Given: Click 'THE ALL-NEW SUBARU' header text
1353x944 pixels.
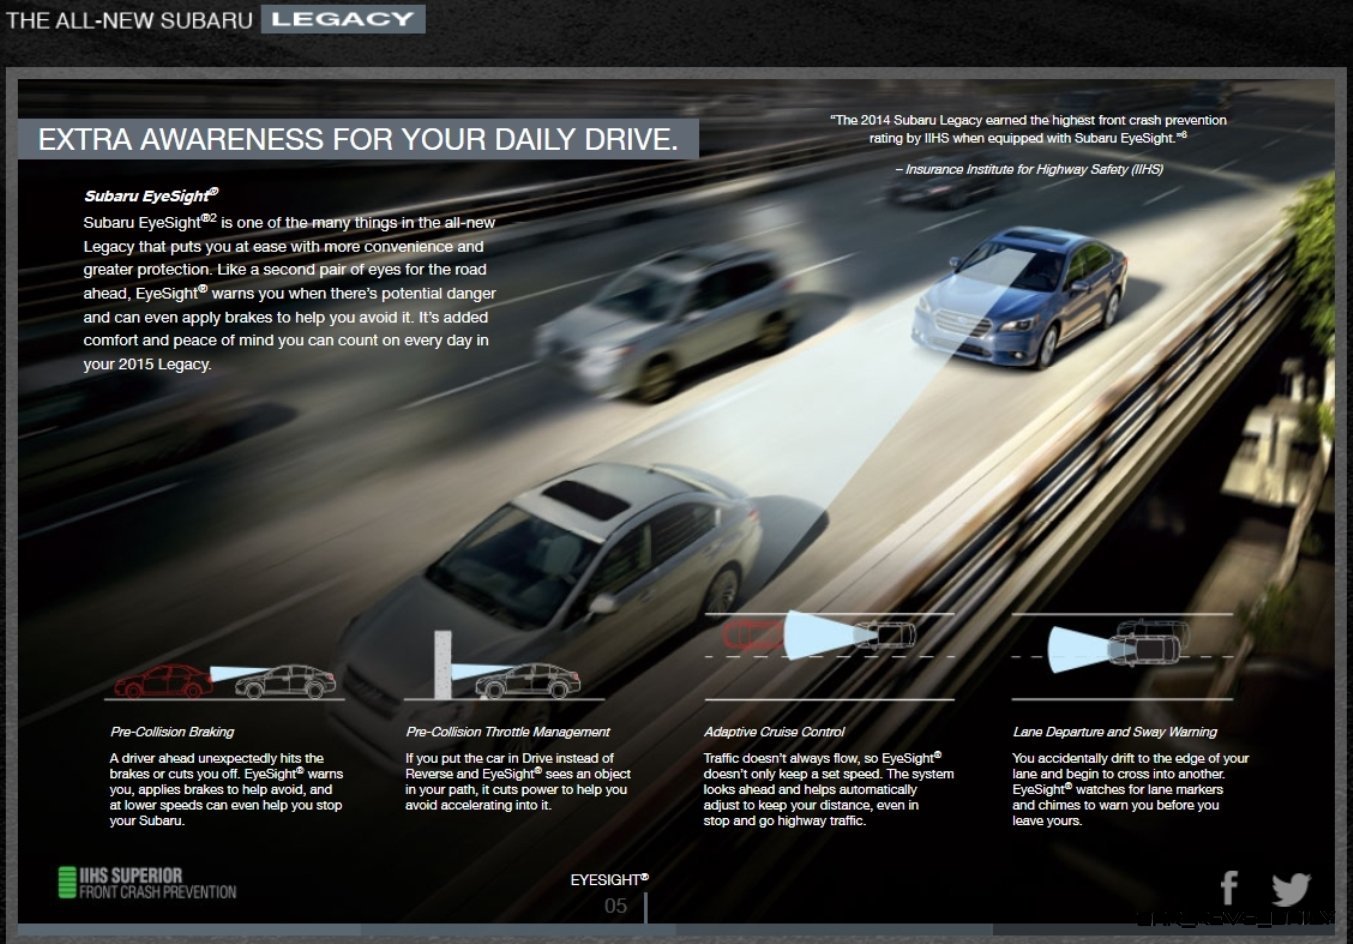Looking at the screenshot, I should [130, 20].
